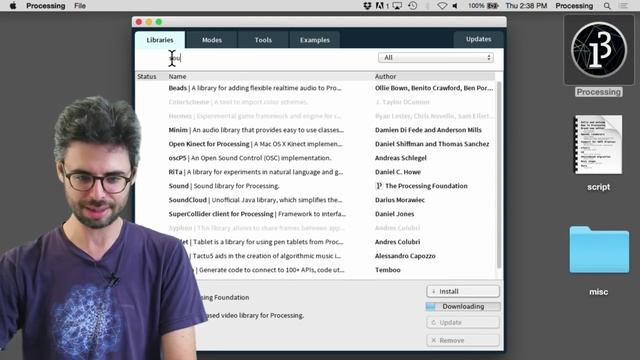640x360 pixels.
Task: Click the Install button
Action: click(463, 291)
